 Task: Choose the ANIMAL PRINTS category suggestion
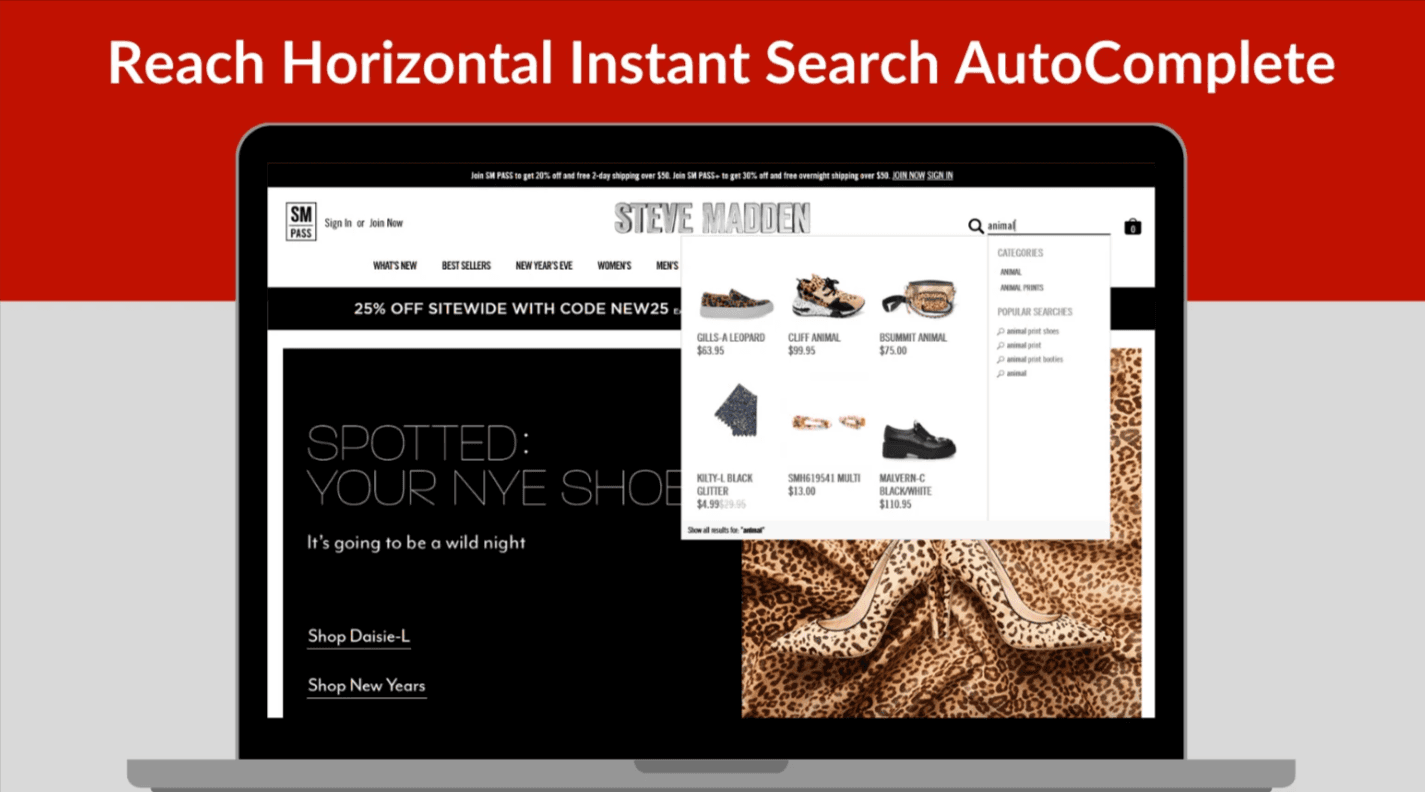(1021, 288)
